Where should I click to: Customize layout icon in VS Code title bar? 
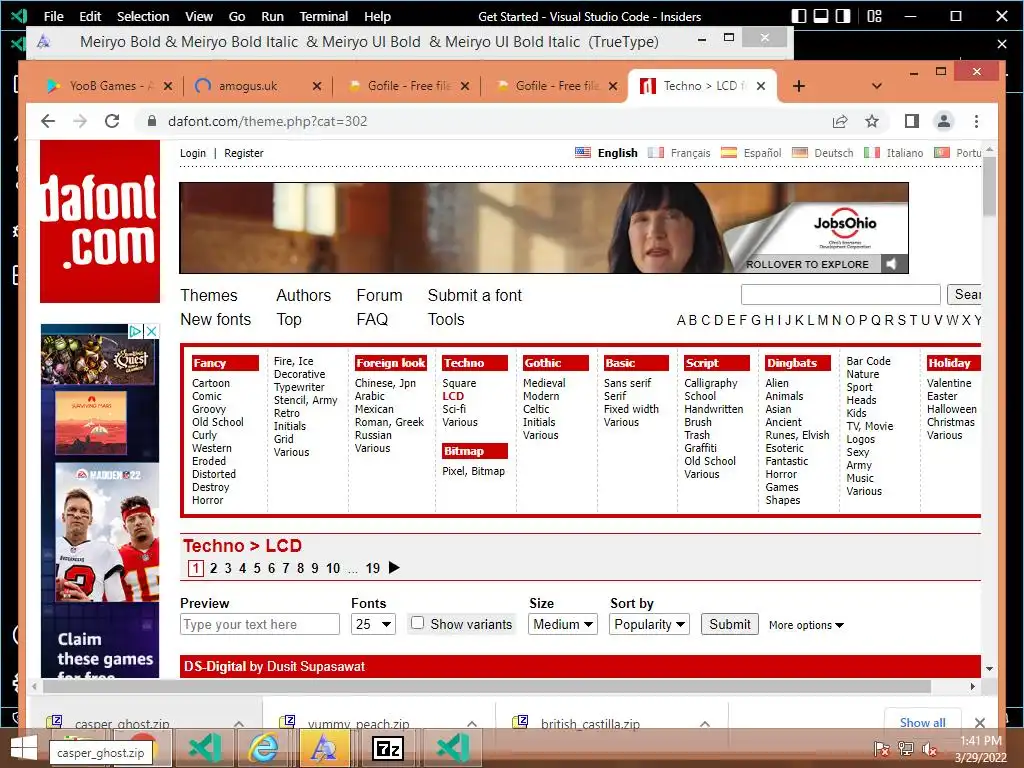click(874, 16)
